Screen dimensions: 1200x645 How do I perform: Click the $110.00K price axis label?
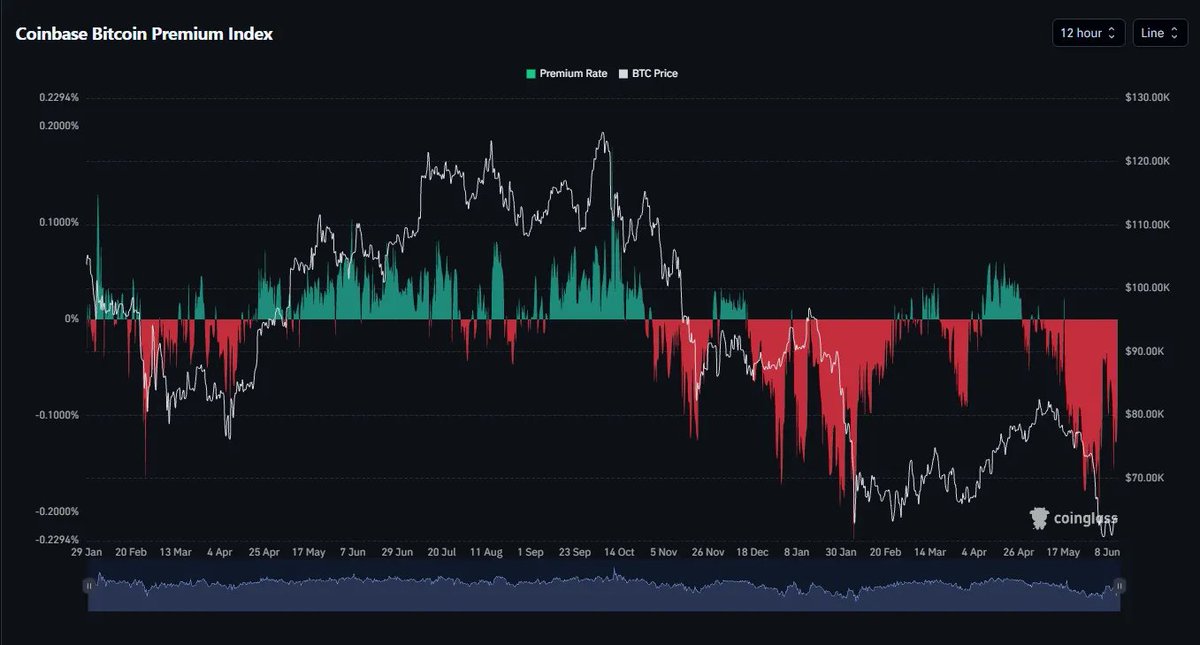click(1147, 225)
